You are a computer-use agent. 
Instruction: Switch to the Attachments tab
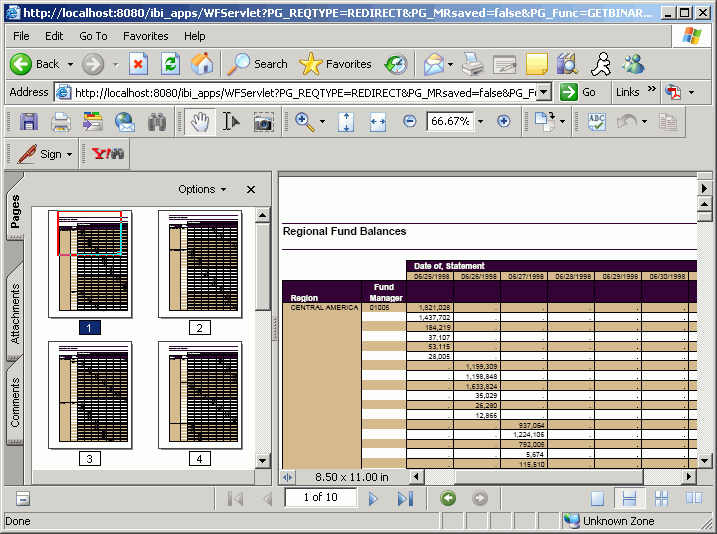(15, 314)
